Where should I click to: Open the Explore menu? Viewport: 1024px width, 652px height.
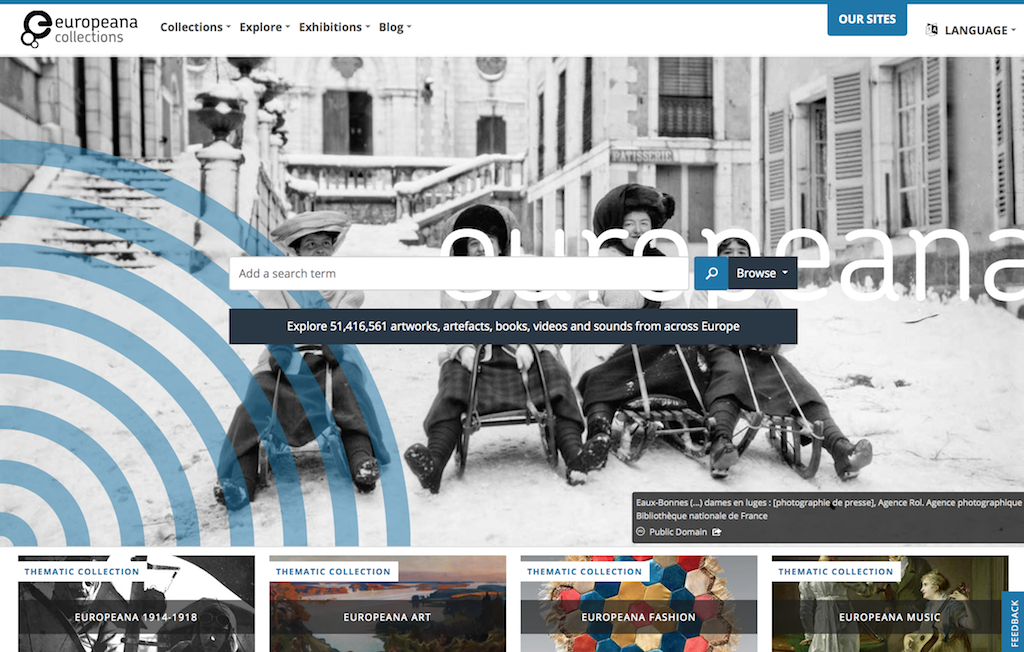click(x=264, y=27)
